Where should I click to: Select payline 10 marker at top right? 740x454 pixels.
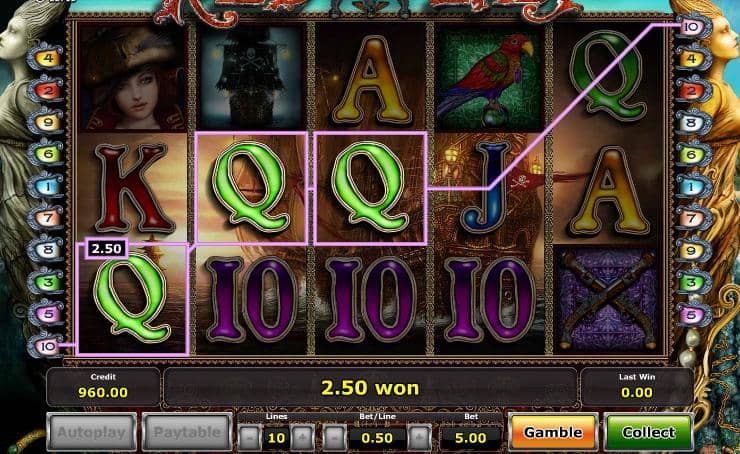(692, 27)
